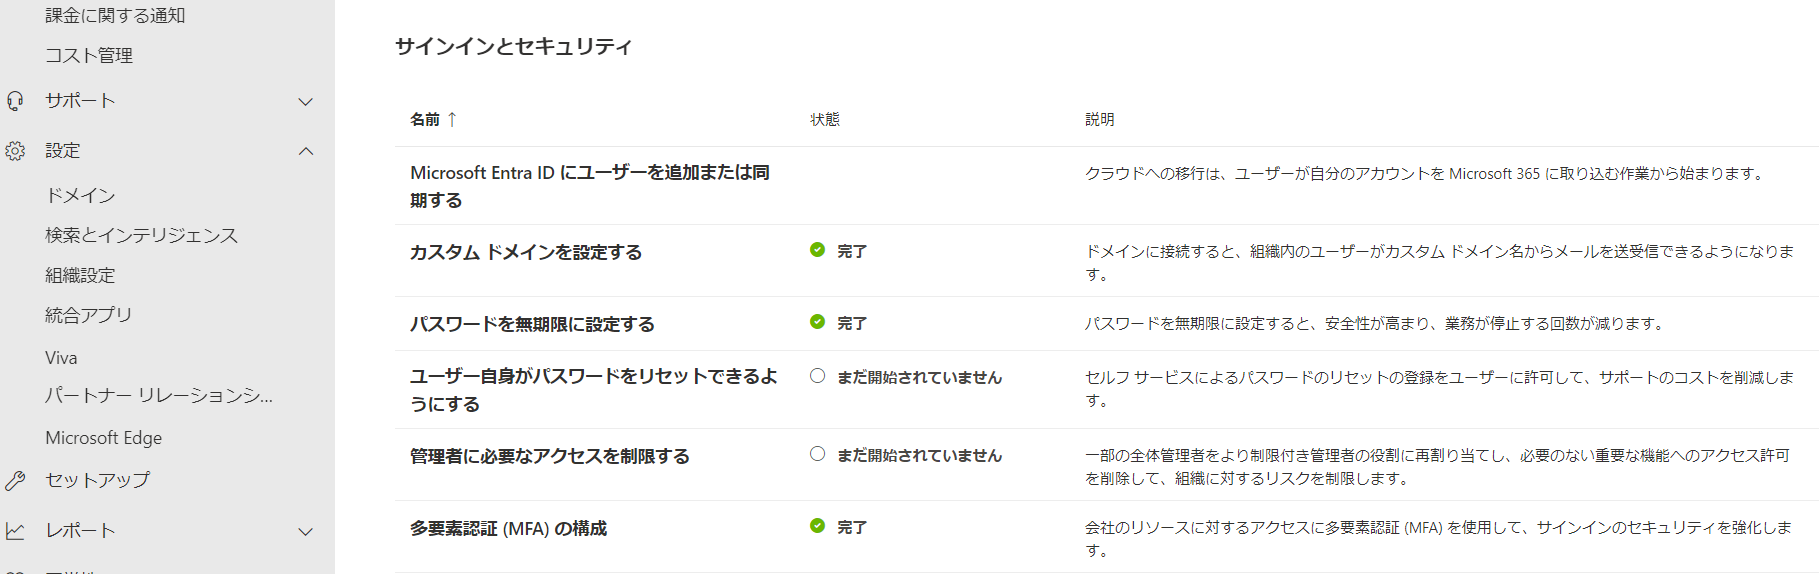The image size is (1819, 574).
Task: Open Microsoft Entra ID にユーザーを追加 task
Action: pyautogui.click(x=590, y=186)
